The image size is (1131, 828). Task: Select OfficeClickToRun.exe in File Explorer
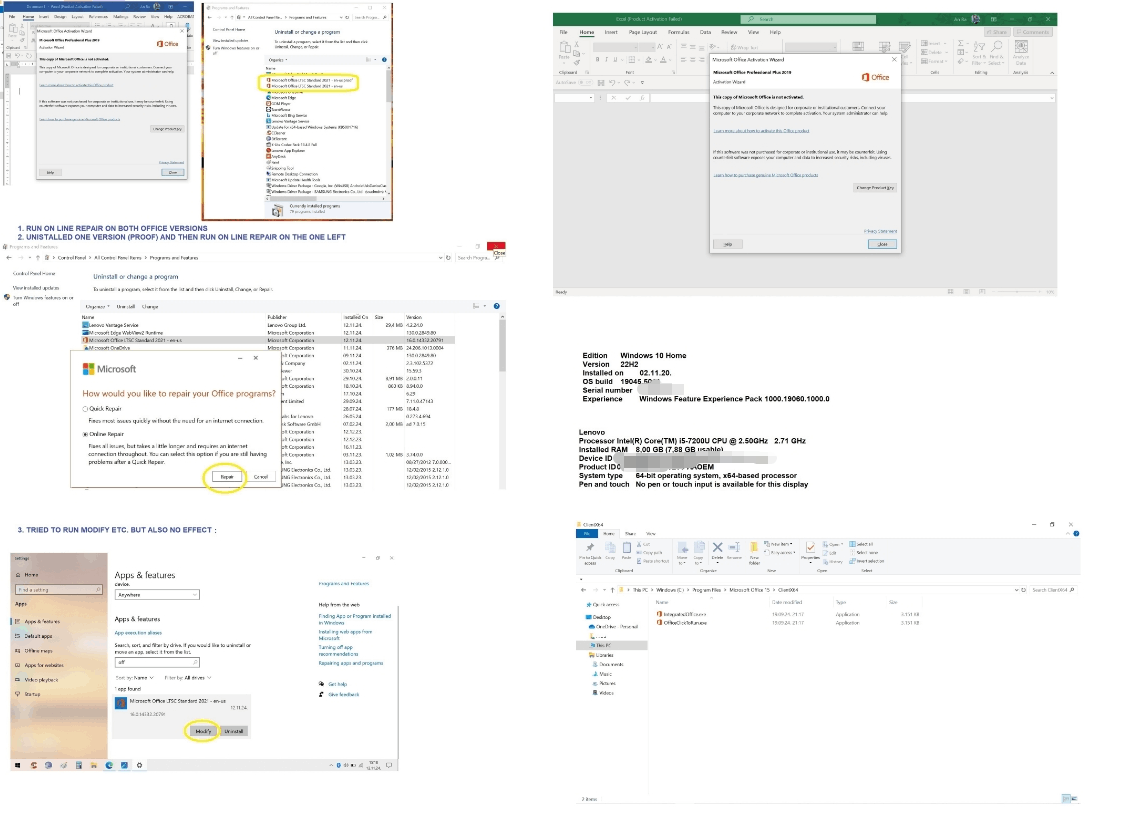click(685, 622)
